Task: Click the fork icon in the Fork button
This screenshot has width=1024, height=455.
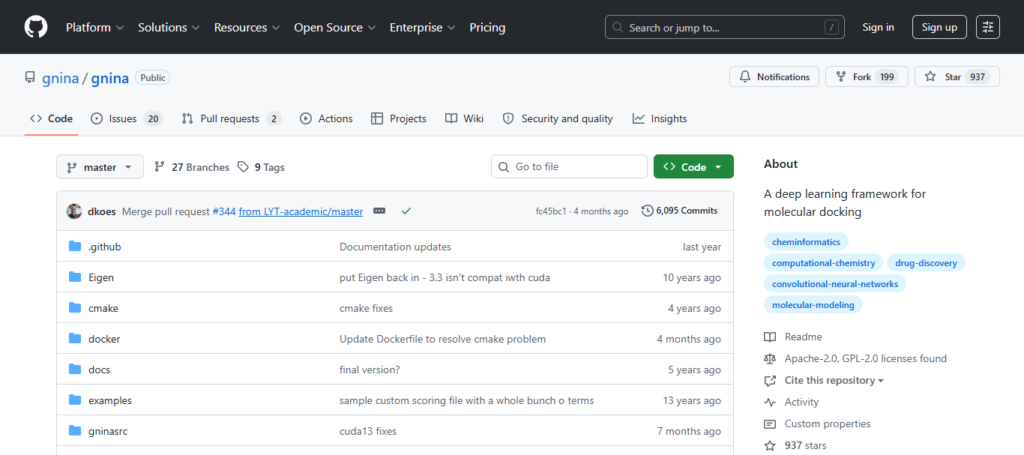Action: click(x=840, y=77)
